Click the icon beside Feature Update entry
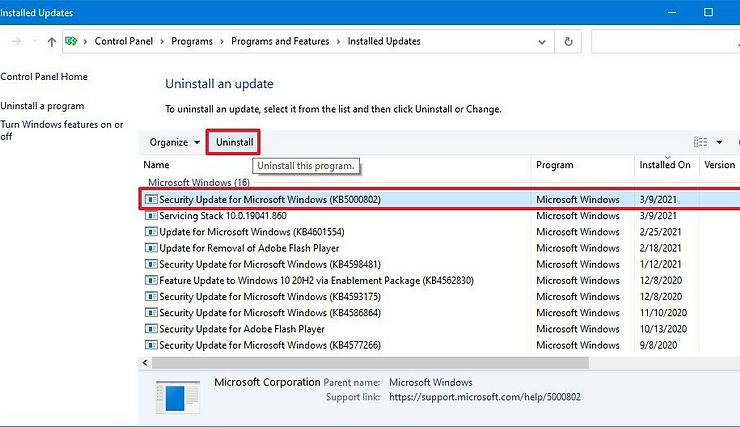This screenshot has height=427, width=740. click(x=151, y=280)
